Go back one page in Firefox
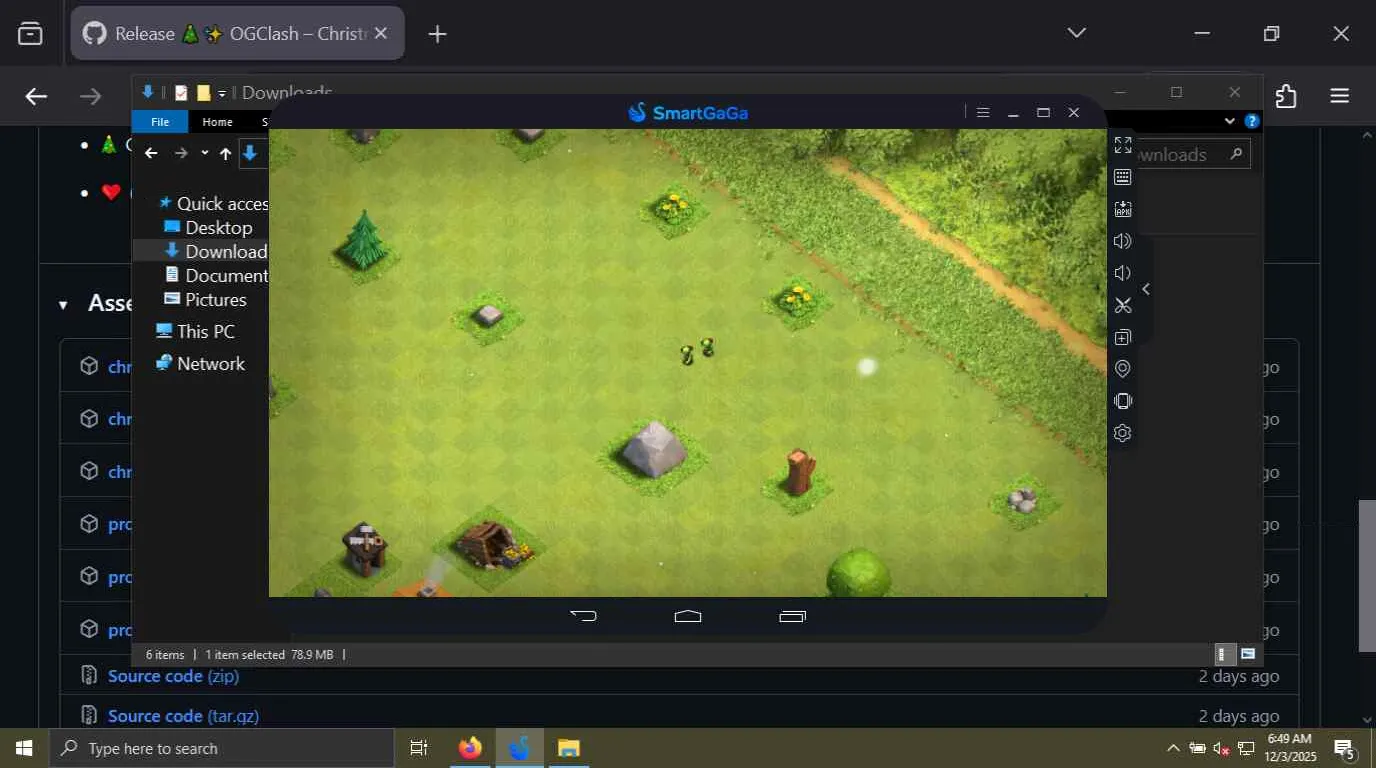This screenshot has height=768, width=1376. (36, 96)
